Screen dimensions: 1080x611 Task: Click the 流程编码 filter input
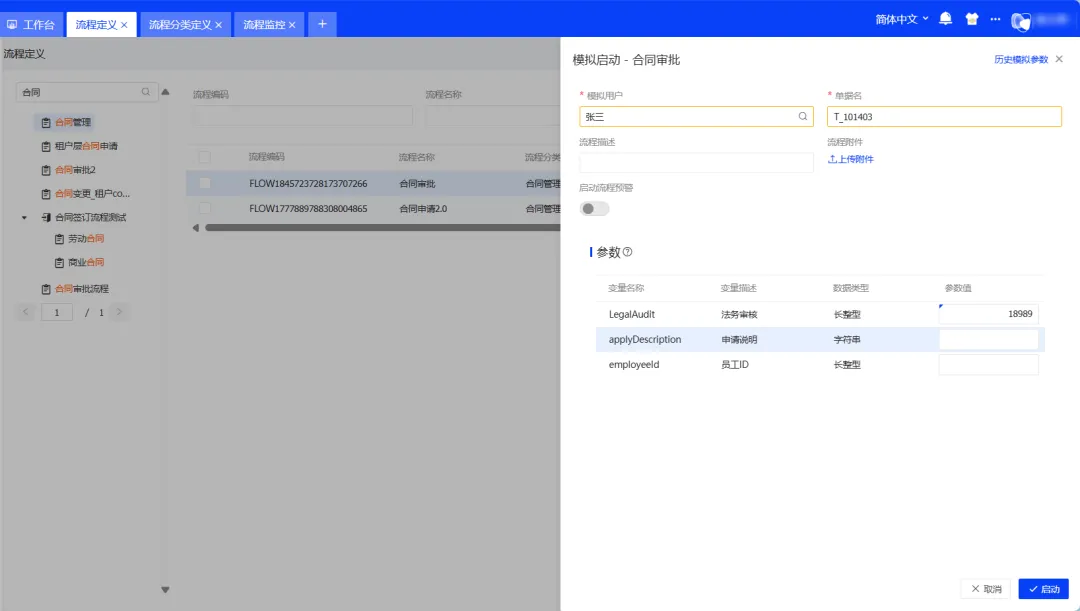(x=303, y=115)
